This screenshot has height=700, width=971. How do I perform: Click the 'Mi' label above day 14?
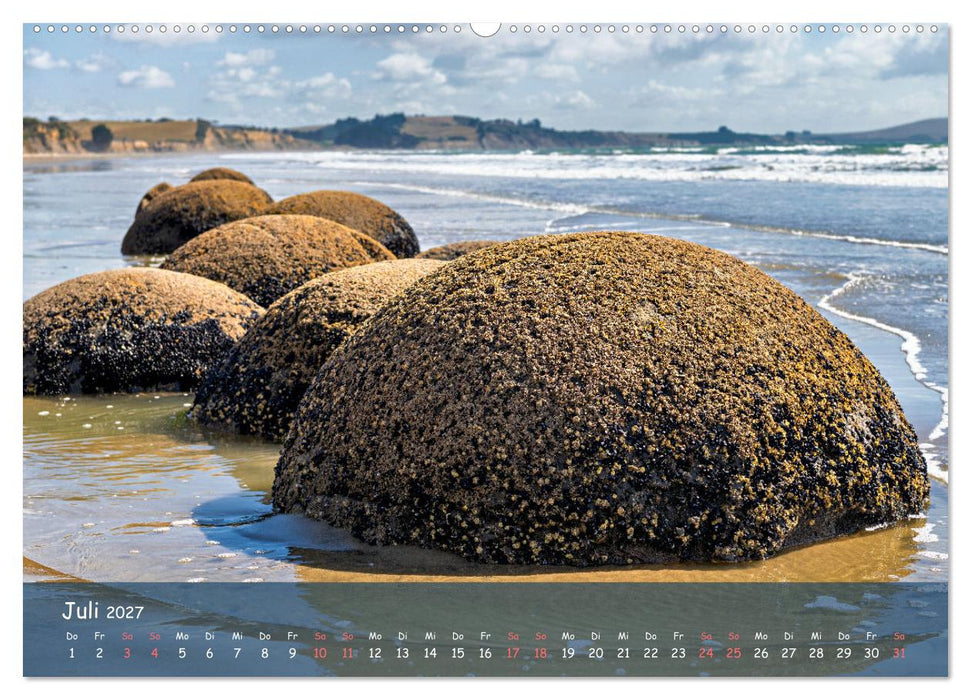click(430, 636)
